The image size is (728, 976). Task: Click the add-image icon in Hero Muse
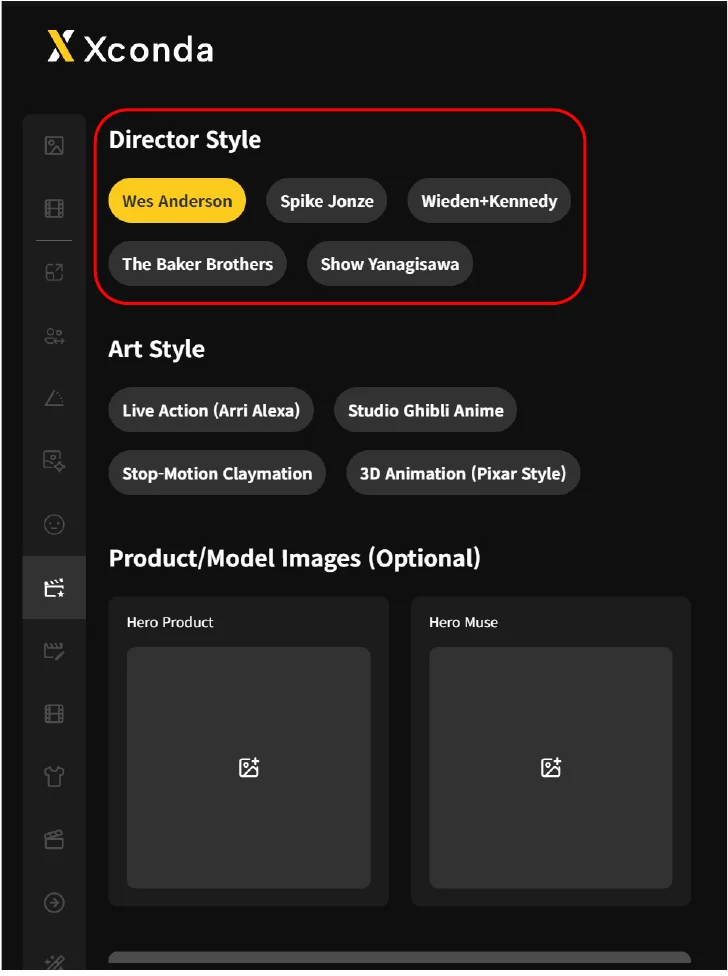pyautogui.click(x=551, y=767)
